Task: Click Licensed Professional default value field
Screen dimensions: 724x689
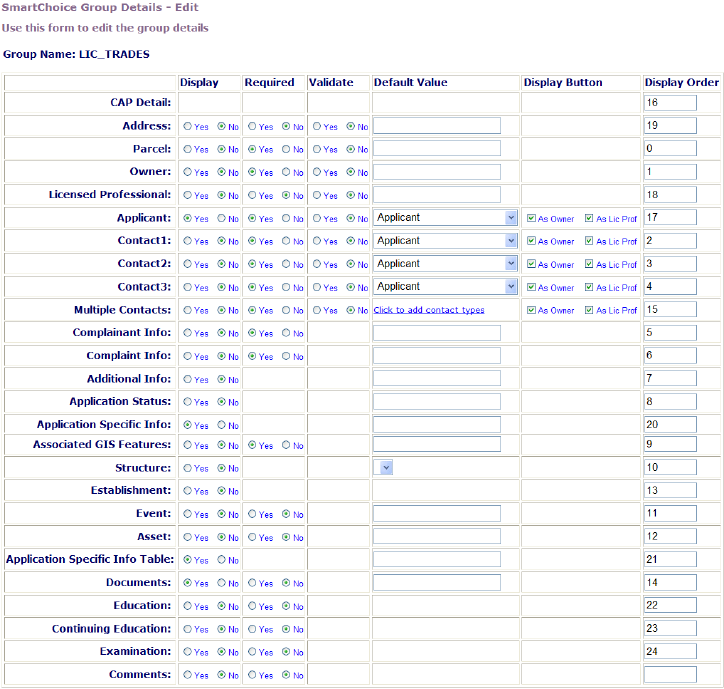Action: coord(437,194)
